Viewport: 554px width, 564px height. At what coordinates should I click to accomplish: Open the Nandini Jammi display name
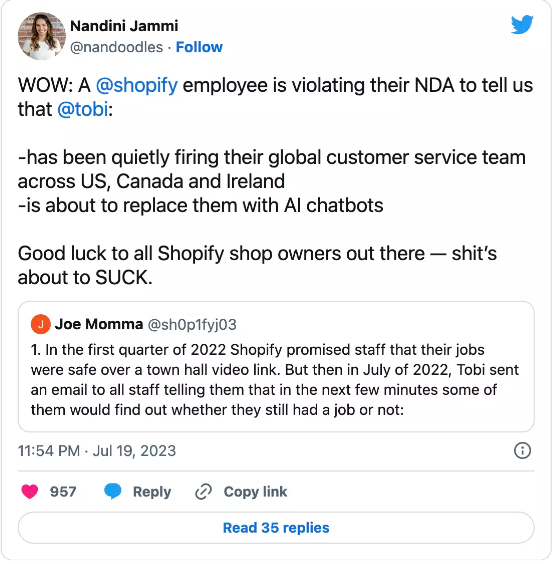coord(124,26)
